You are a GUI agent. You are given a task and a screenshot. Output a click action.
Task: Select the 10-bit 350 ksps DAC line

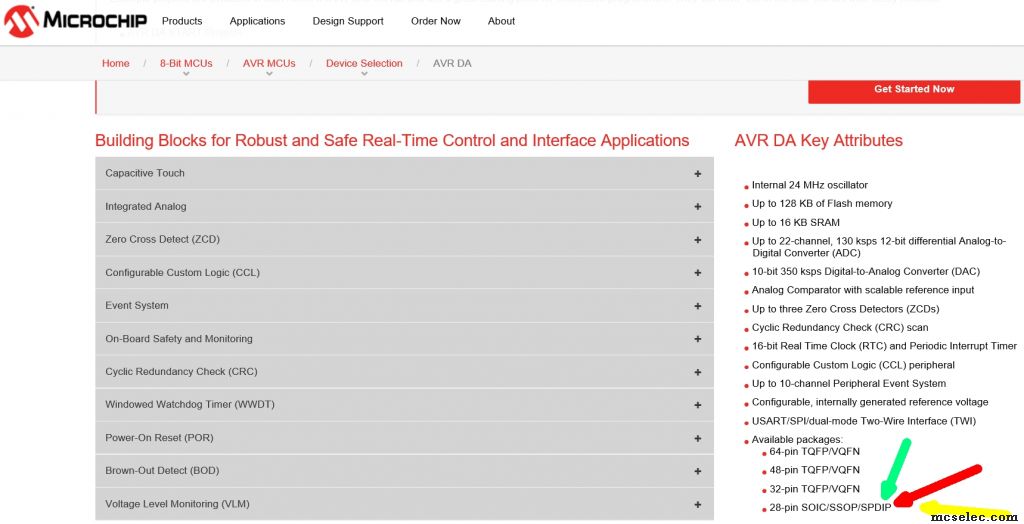click(x=865, y=271)
